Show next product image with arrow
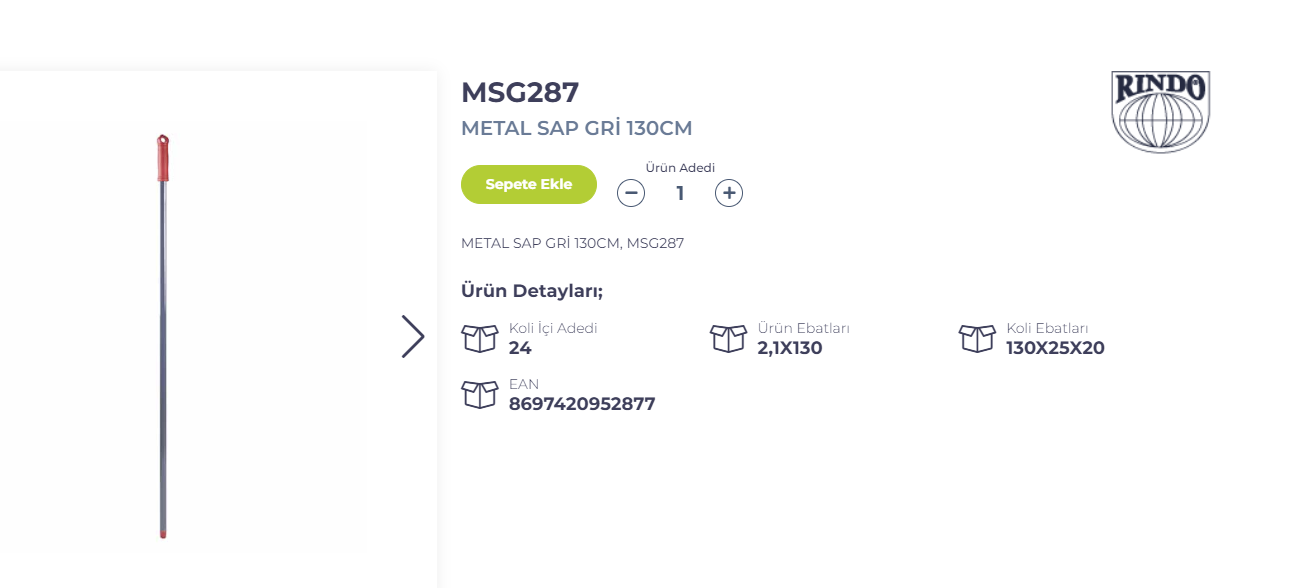Screen dimensions: 1304x588 pos(413,337)
